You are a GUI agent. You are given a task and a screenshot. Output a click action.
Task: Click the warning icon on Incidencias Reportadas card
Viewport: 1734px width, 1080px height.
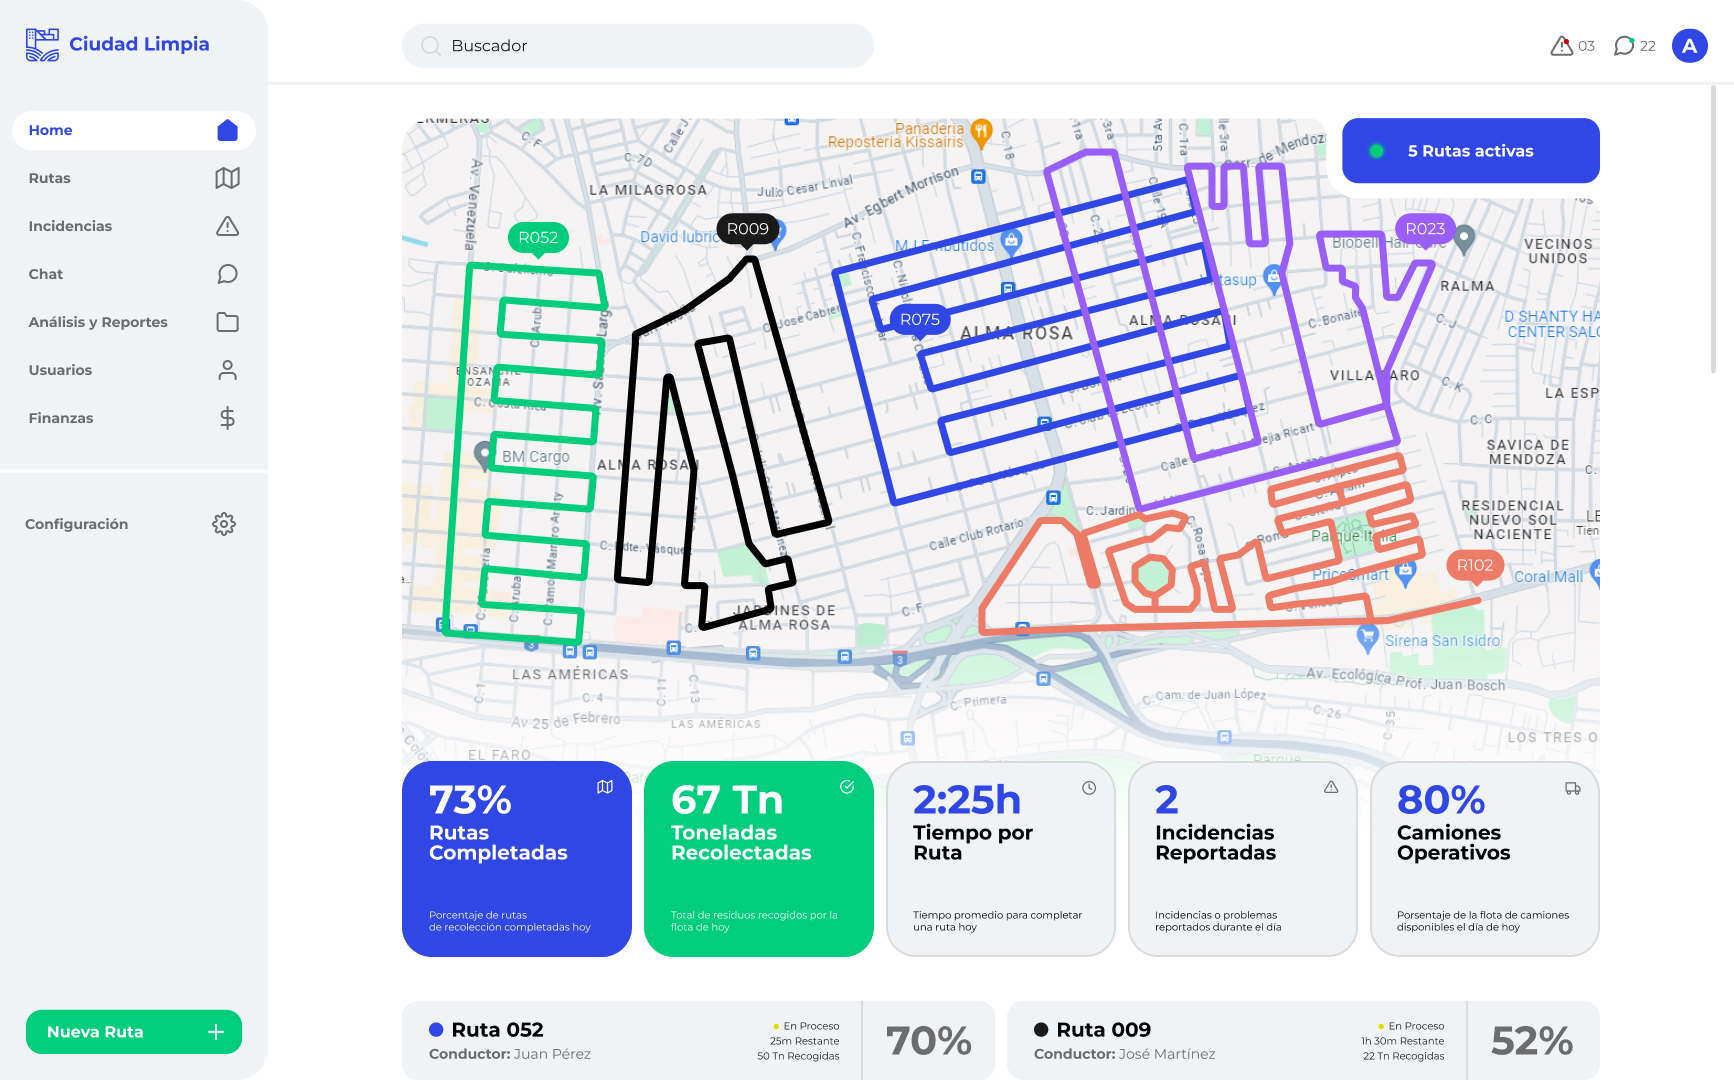tap(1331, 787)
